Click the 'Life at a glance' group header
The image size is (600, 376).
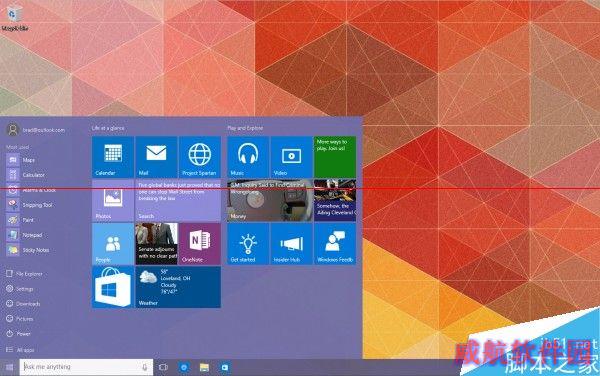(x=108, y=128)
